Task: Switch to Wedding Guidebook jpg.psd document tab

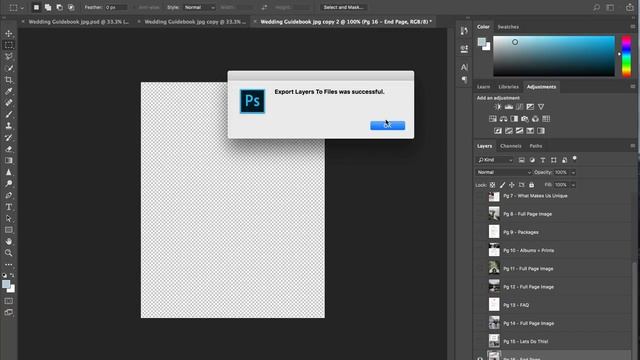Action: [78, 22]
